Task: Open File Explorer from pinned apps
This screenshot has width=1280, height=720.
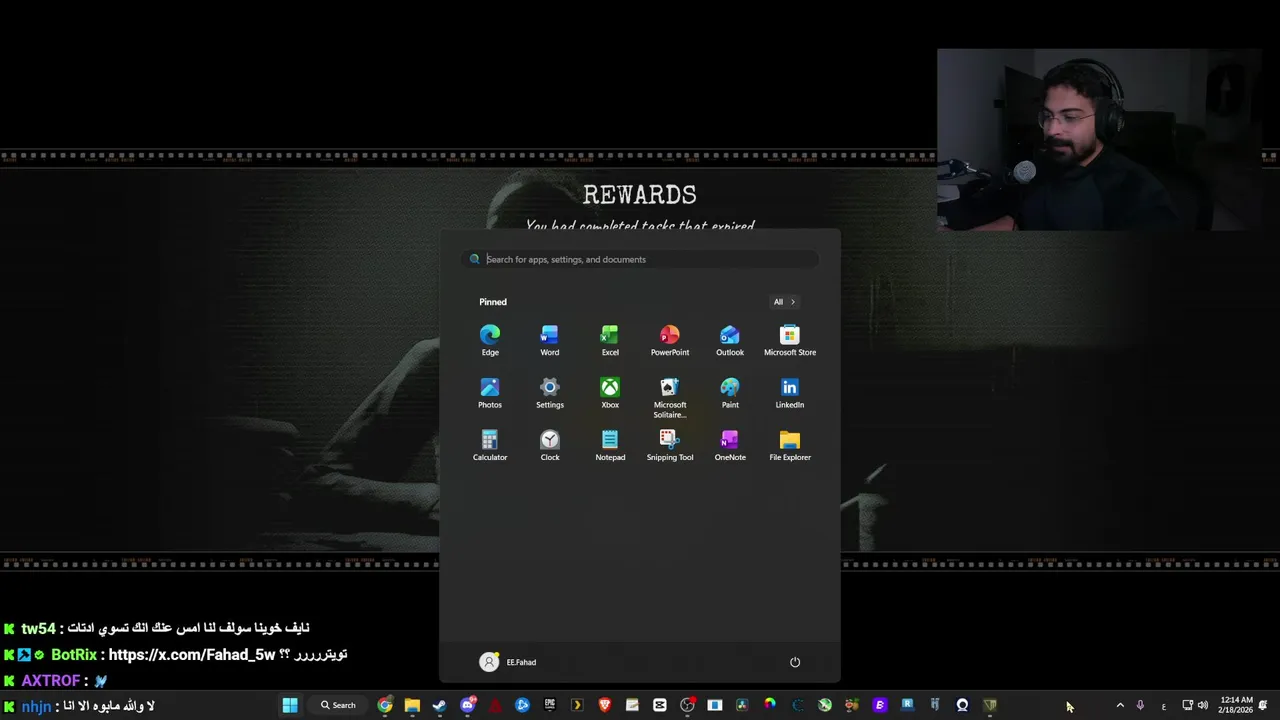Action: [790, 445]
